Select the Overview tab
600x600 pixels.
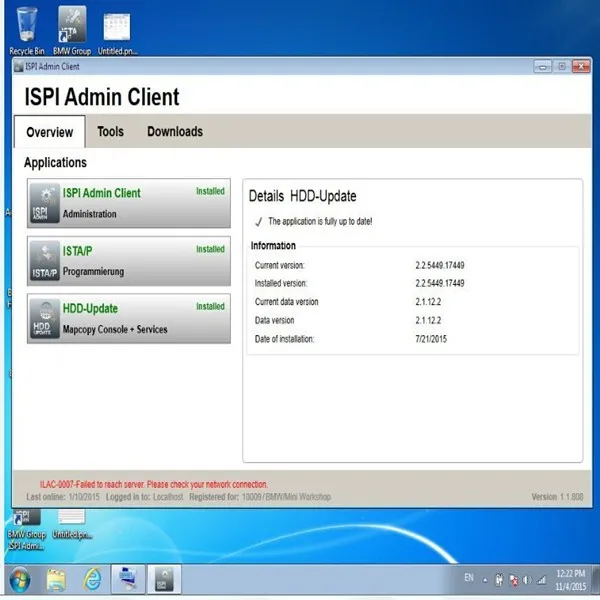pyautogui.click(x=50, y=132)
